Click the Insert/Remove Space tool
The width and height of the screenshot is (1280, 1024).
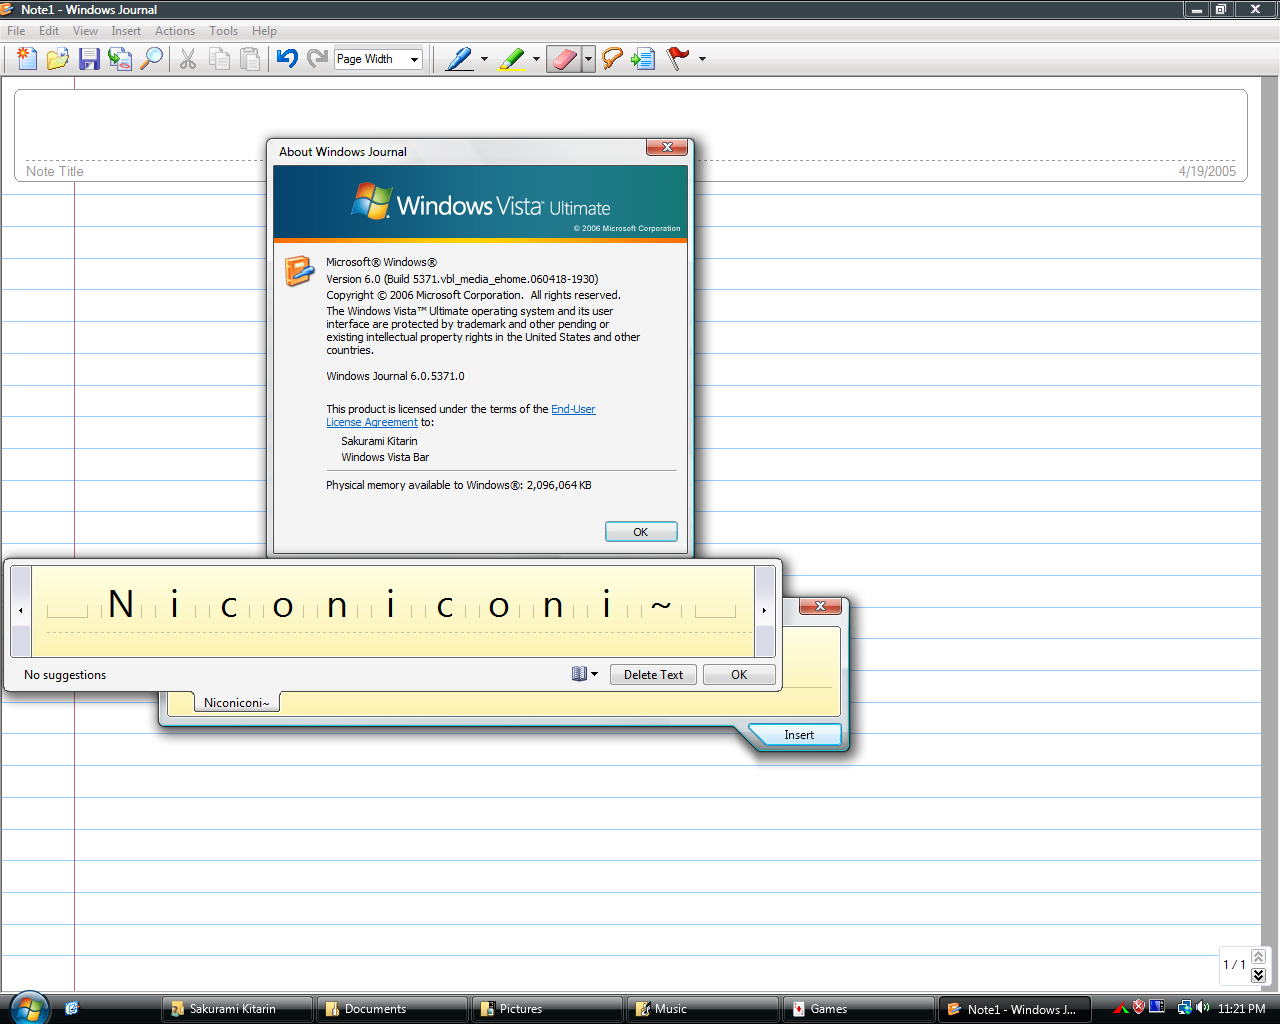coord(643,59)
